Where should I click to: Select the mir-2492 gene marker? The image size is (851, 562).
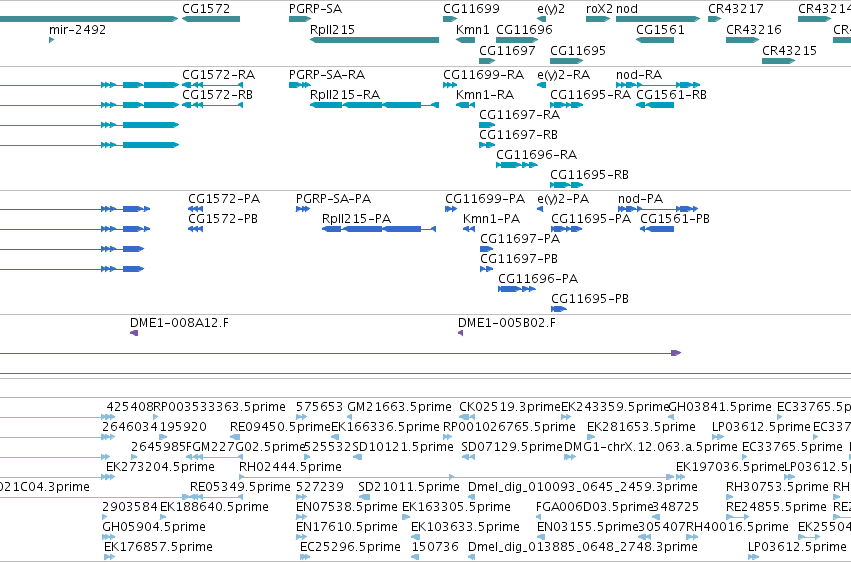(52, 40)
